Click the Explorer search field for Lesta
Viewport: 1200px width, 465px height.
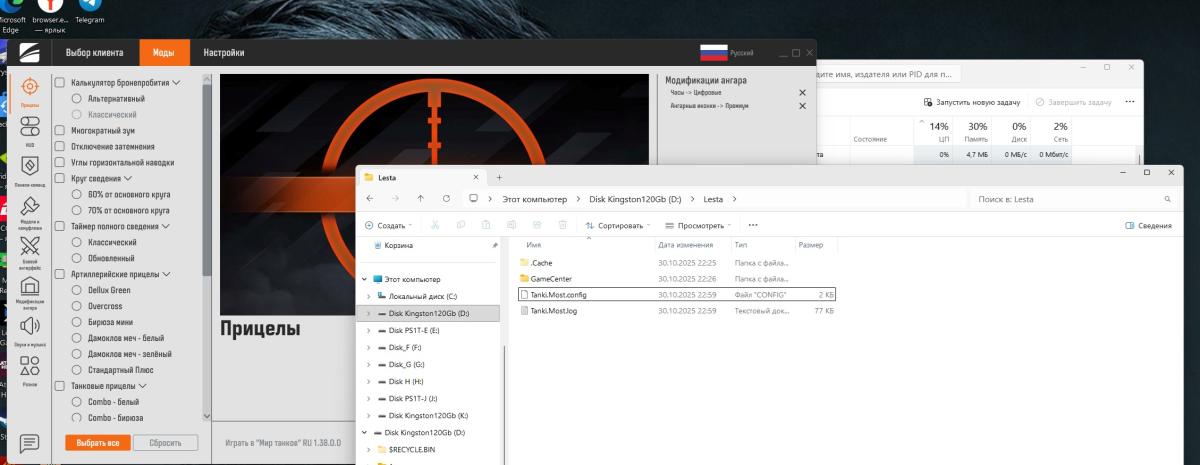pyautogui.click(x=1070, y=199)
